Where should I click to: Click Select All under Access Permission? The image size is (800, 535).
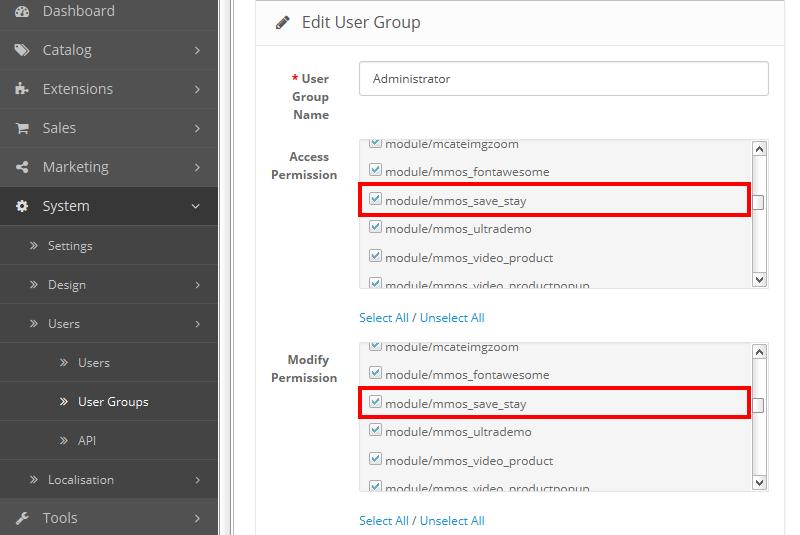point(384,318)
